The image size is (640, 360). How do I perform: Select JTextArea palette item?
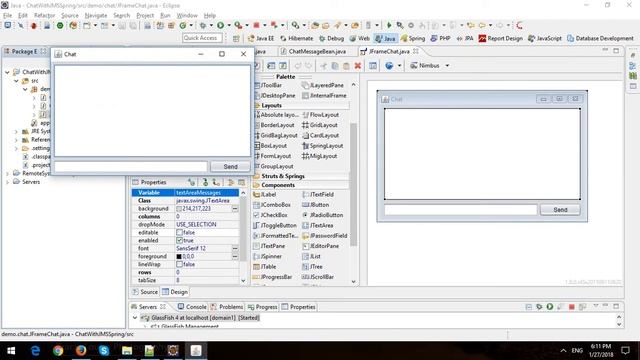pyautogui.click(x=318, y=225)
